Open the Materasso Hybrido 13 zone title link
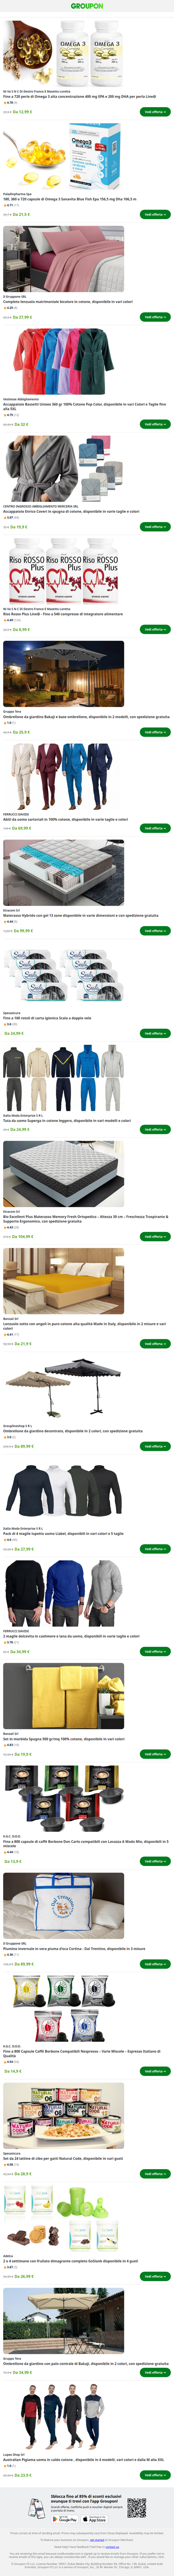The width and height of the screenshot is (174, 2576). point(80,915)
